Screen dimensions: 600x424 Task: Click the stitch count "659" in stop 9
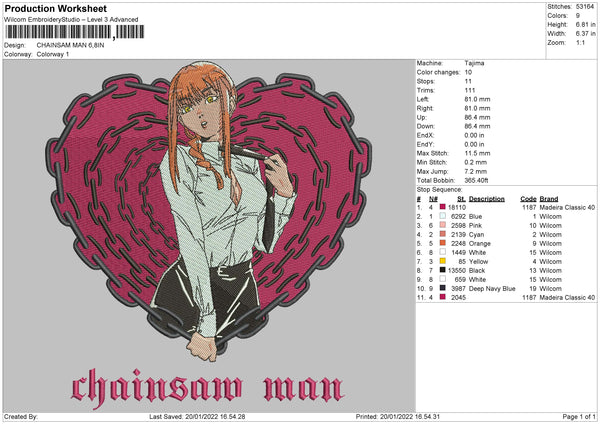[460, 279]
